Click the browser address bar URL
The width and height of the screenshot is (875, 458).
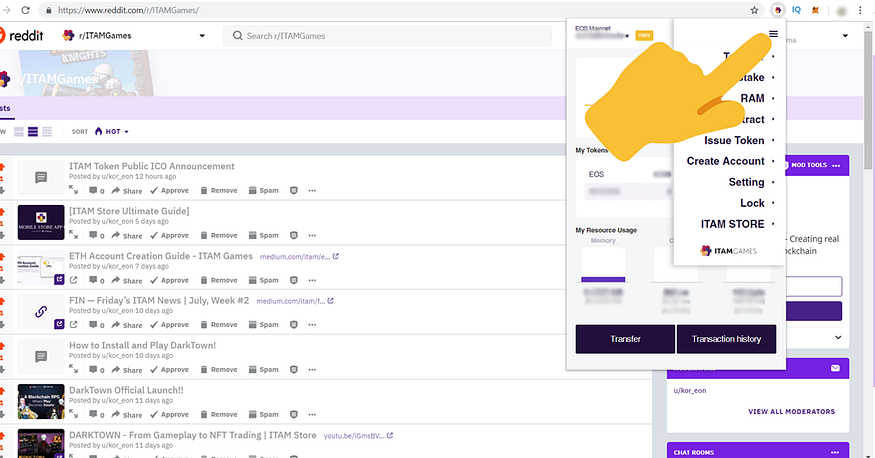point(128,10)
